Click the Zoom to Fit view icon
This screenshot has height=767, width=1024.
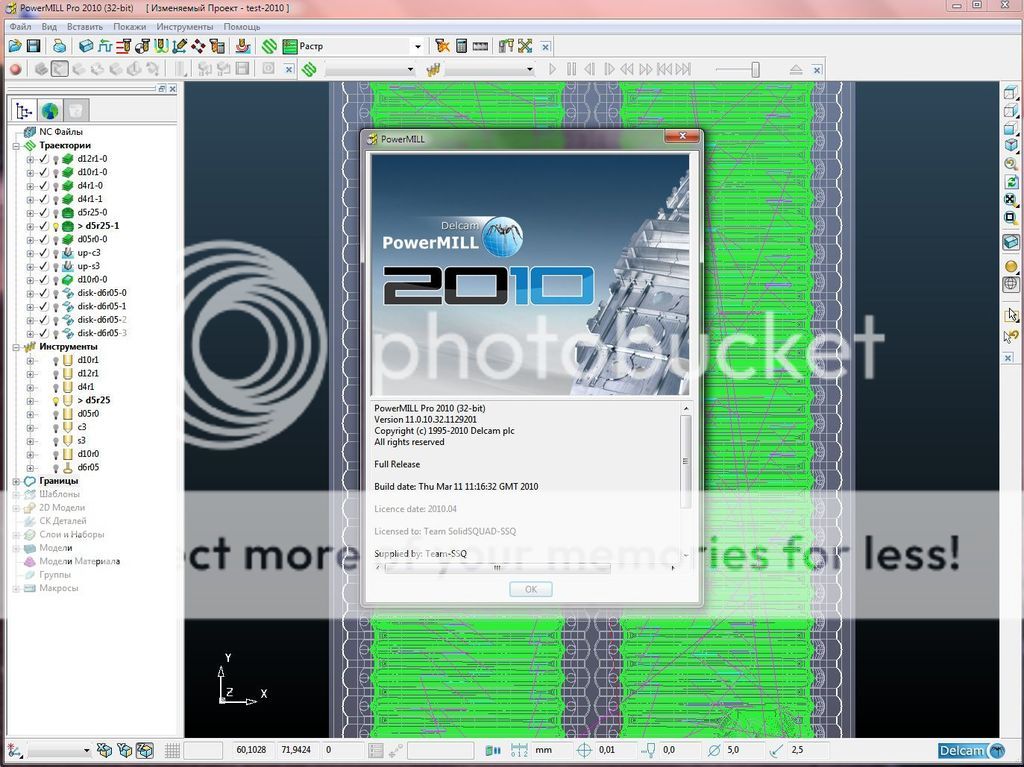pos(1010,198)
